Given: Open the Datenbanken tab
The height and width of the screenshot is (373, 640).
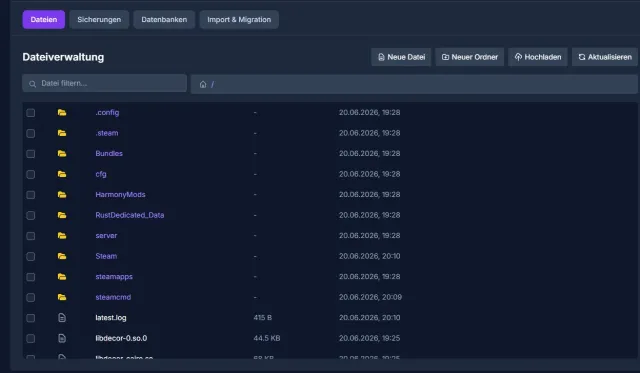Looking at the screenshot, I should pos(164,20).
